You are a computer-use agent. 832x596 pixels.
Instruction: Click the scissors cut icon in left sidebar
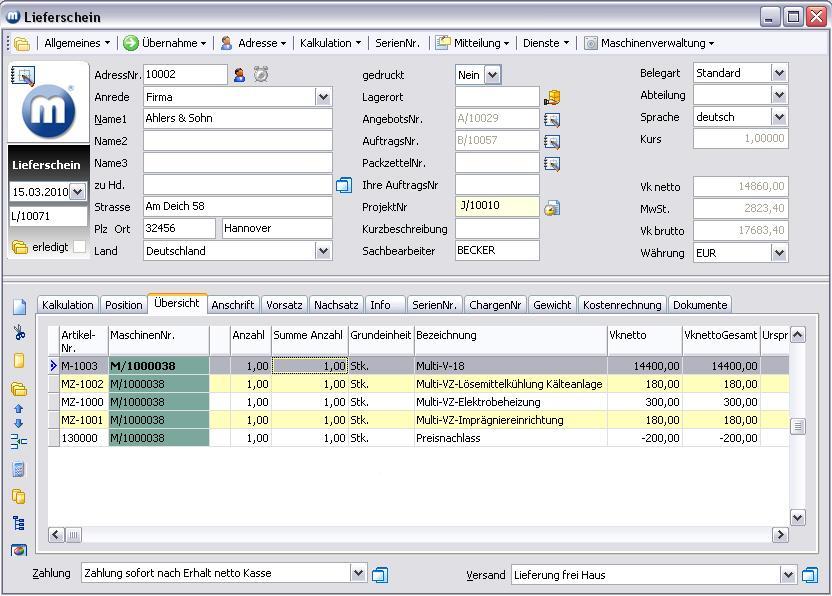pyautogui.click(x=19, y=333)
